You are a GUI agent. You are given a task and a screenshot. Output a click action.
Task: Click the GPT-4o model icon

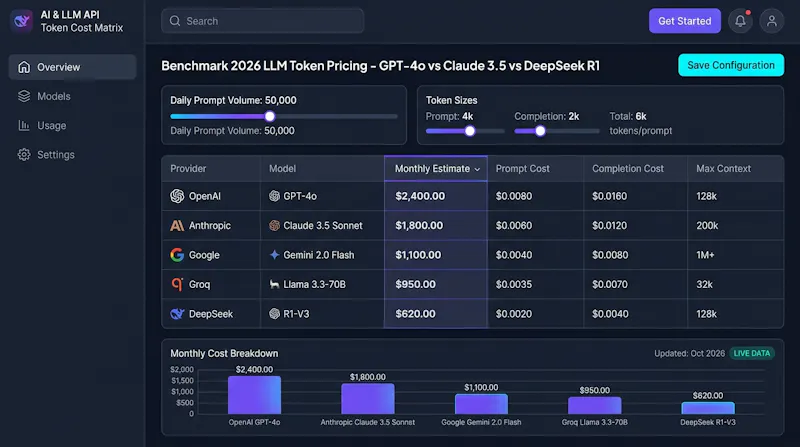[274, 196]
